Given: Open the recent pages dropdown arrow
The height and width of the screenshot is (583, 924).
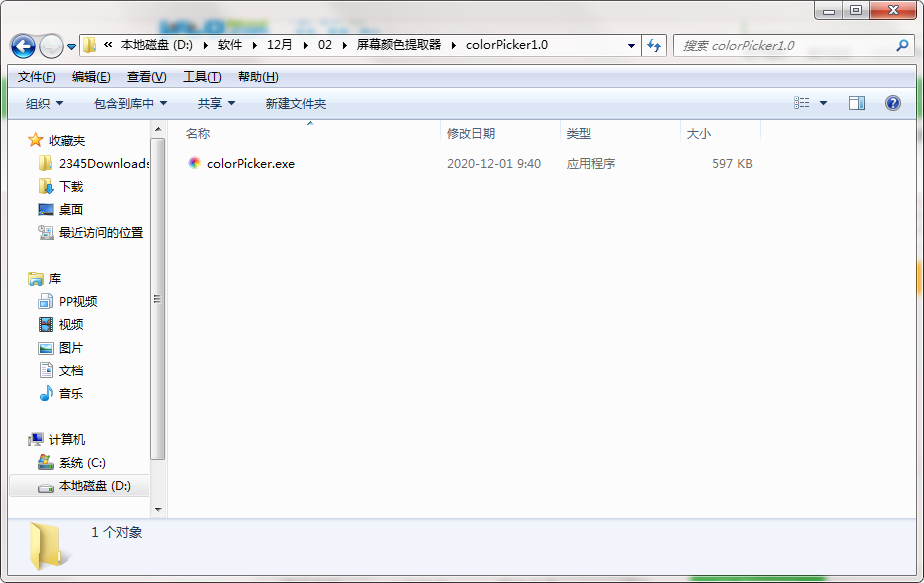Looking at the screenshot, I should pos(71,47).
